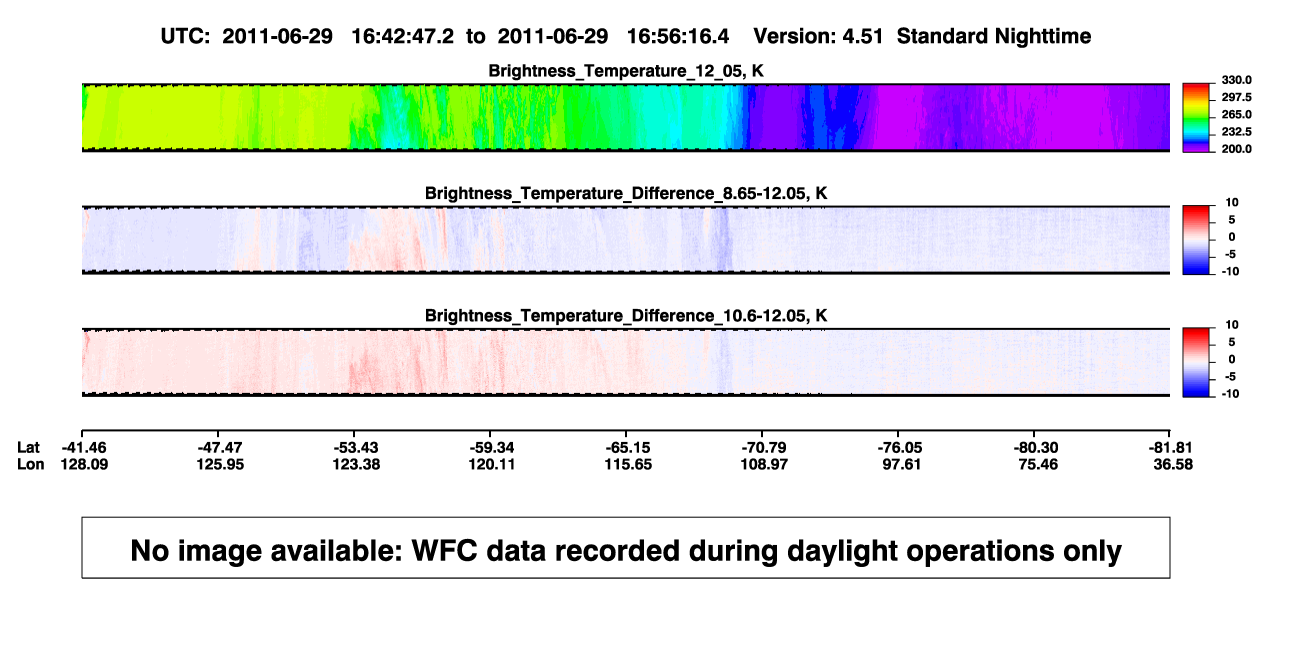Click the 'Lon' axis label
1300x667 pixels.
coord(29,464)
